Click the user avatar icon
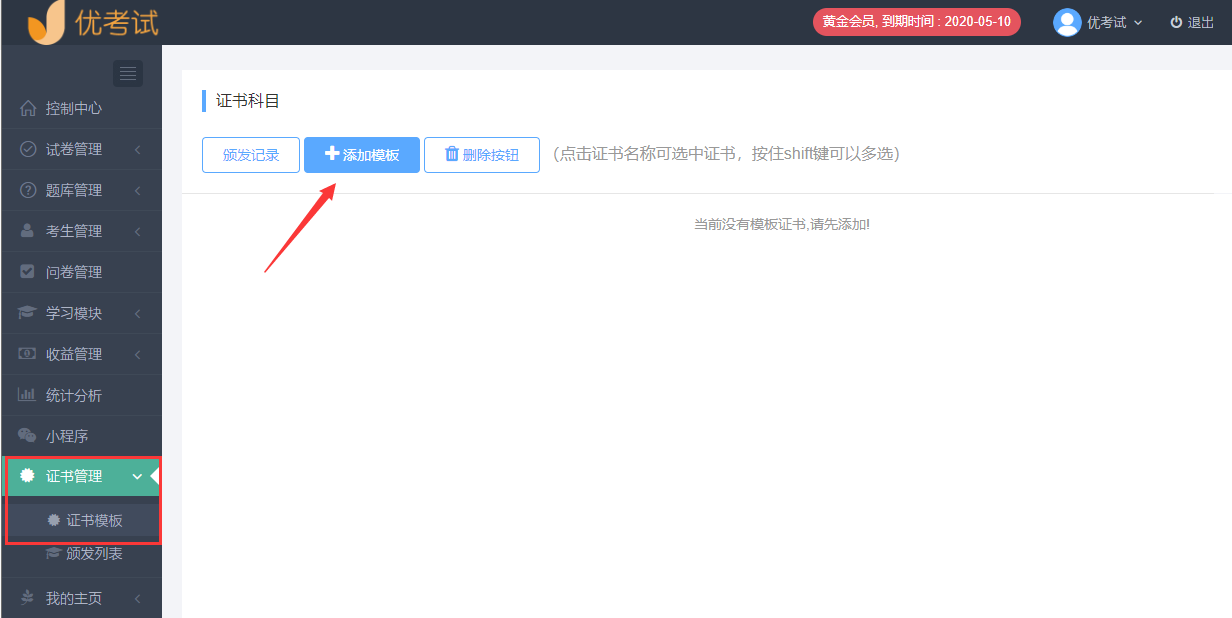The width and height of the screenshot is (1232, 618). pyautogui.click(x=1067, y=22)
